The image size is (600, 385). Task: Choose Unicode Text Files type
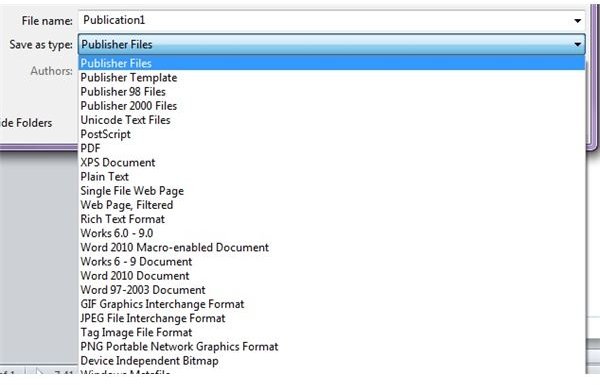coord(332,120)
